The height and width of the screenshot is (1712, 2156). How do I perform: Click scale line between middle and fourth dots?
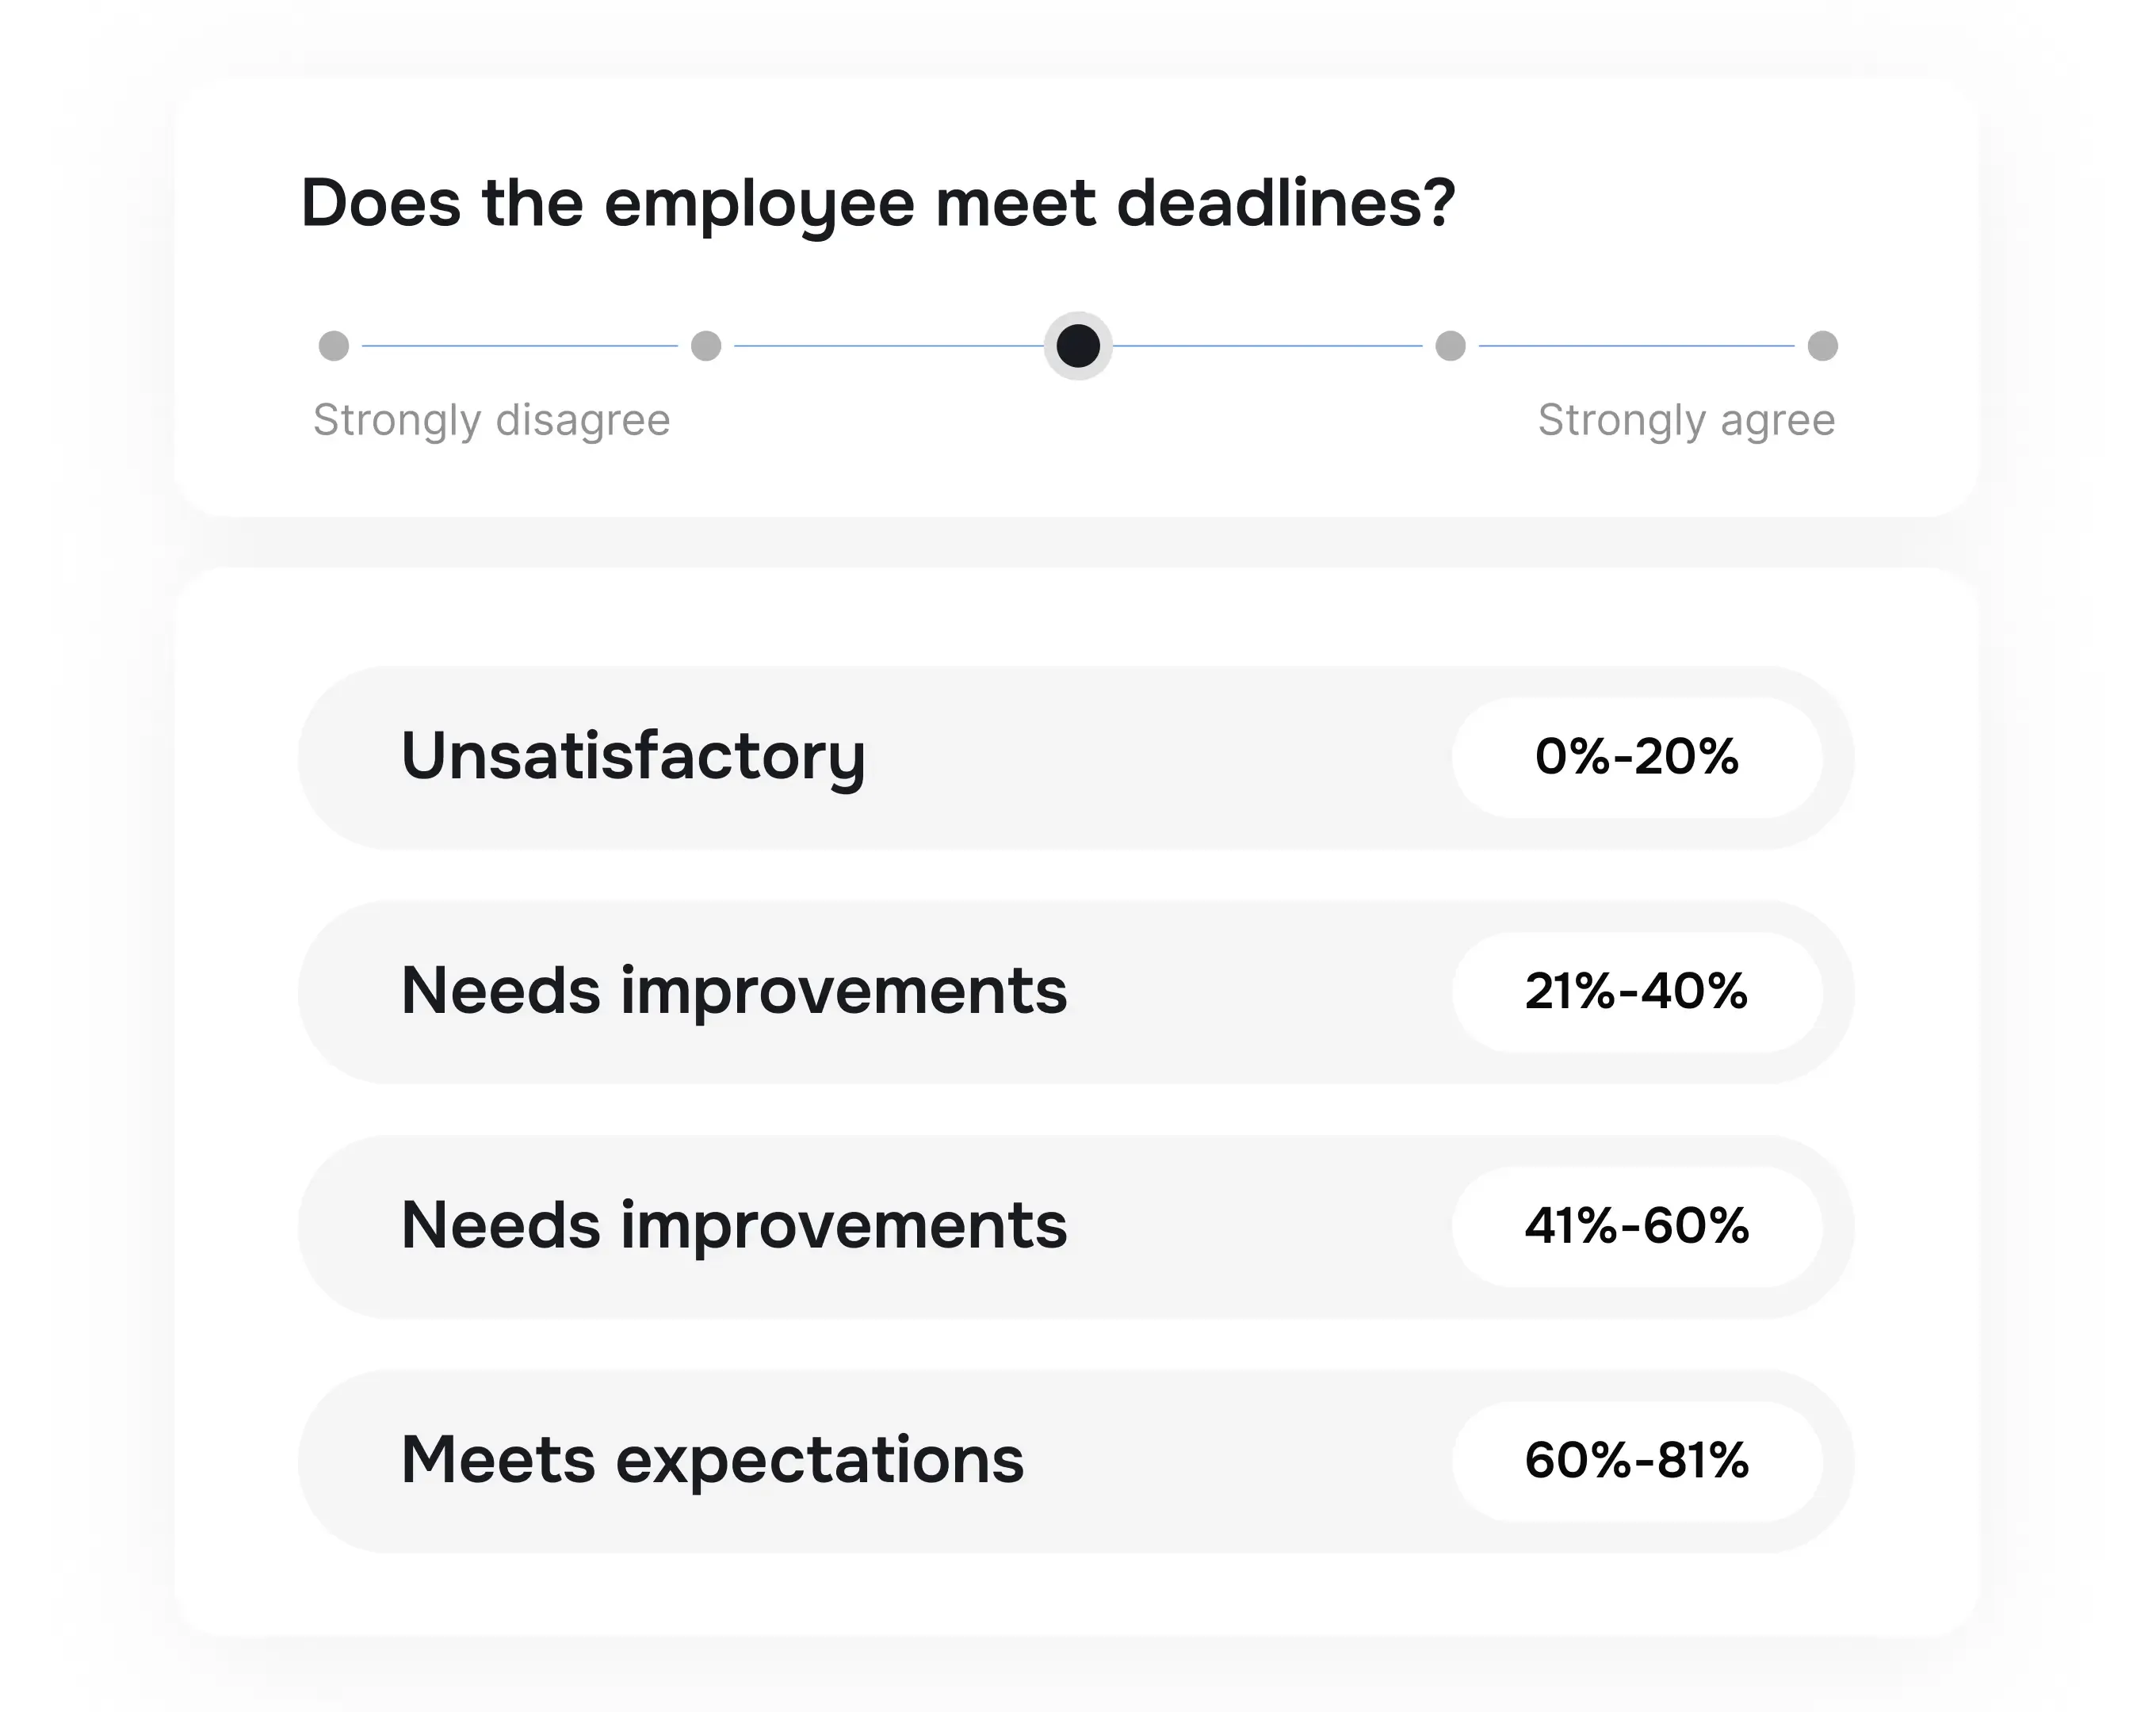(1268, 346)
